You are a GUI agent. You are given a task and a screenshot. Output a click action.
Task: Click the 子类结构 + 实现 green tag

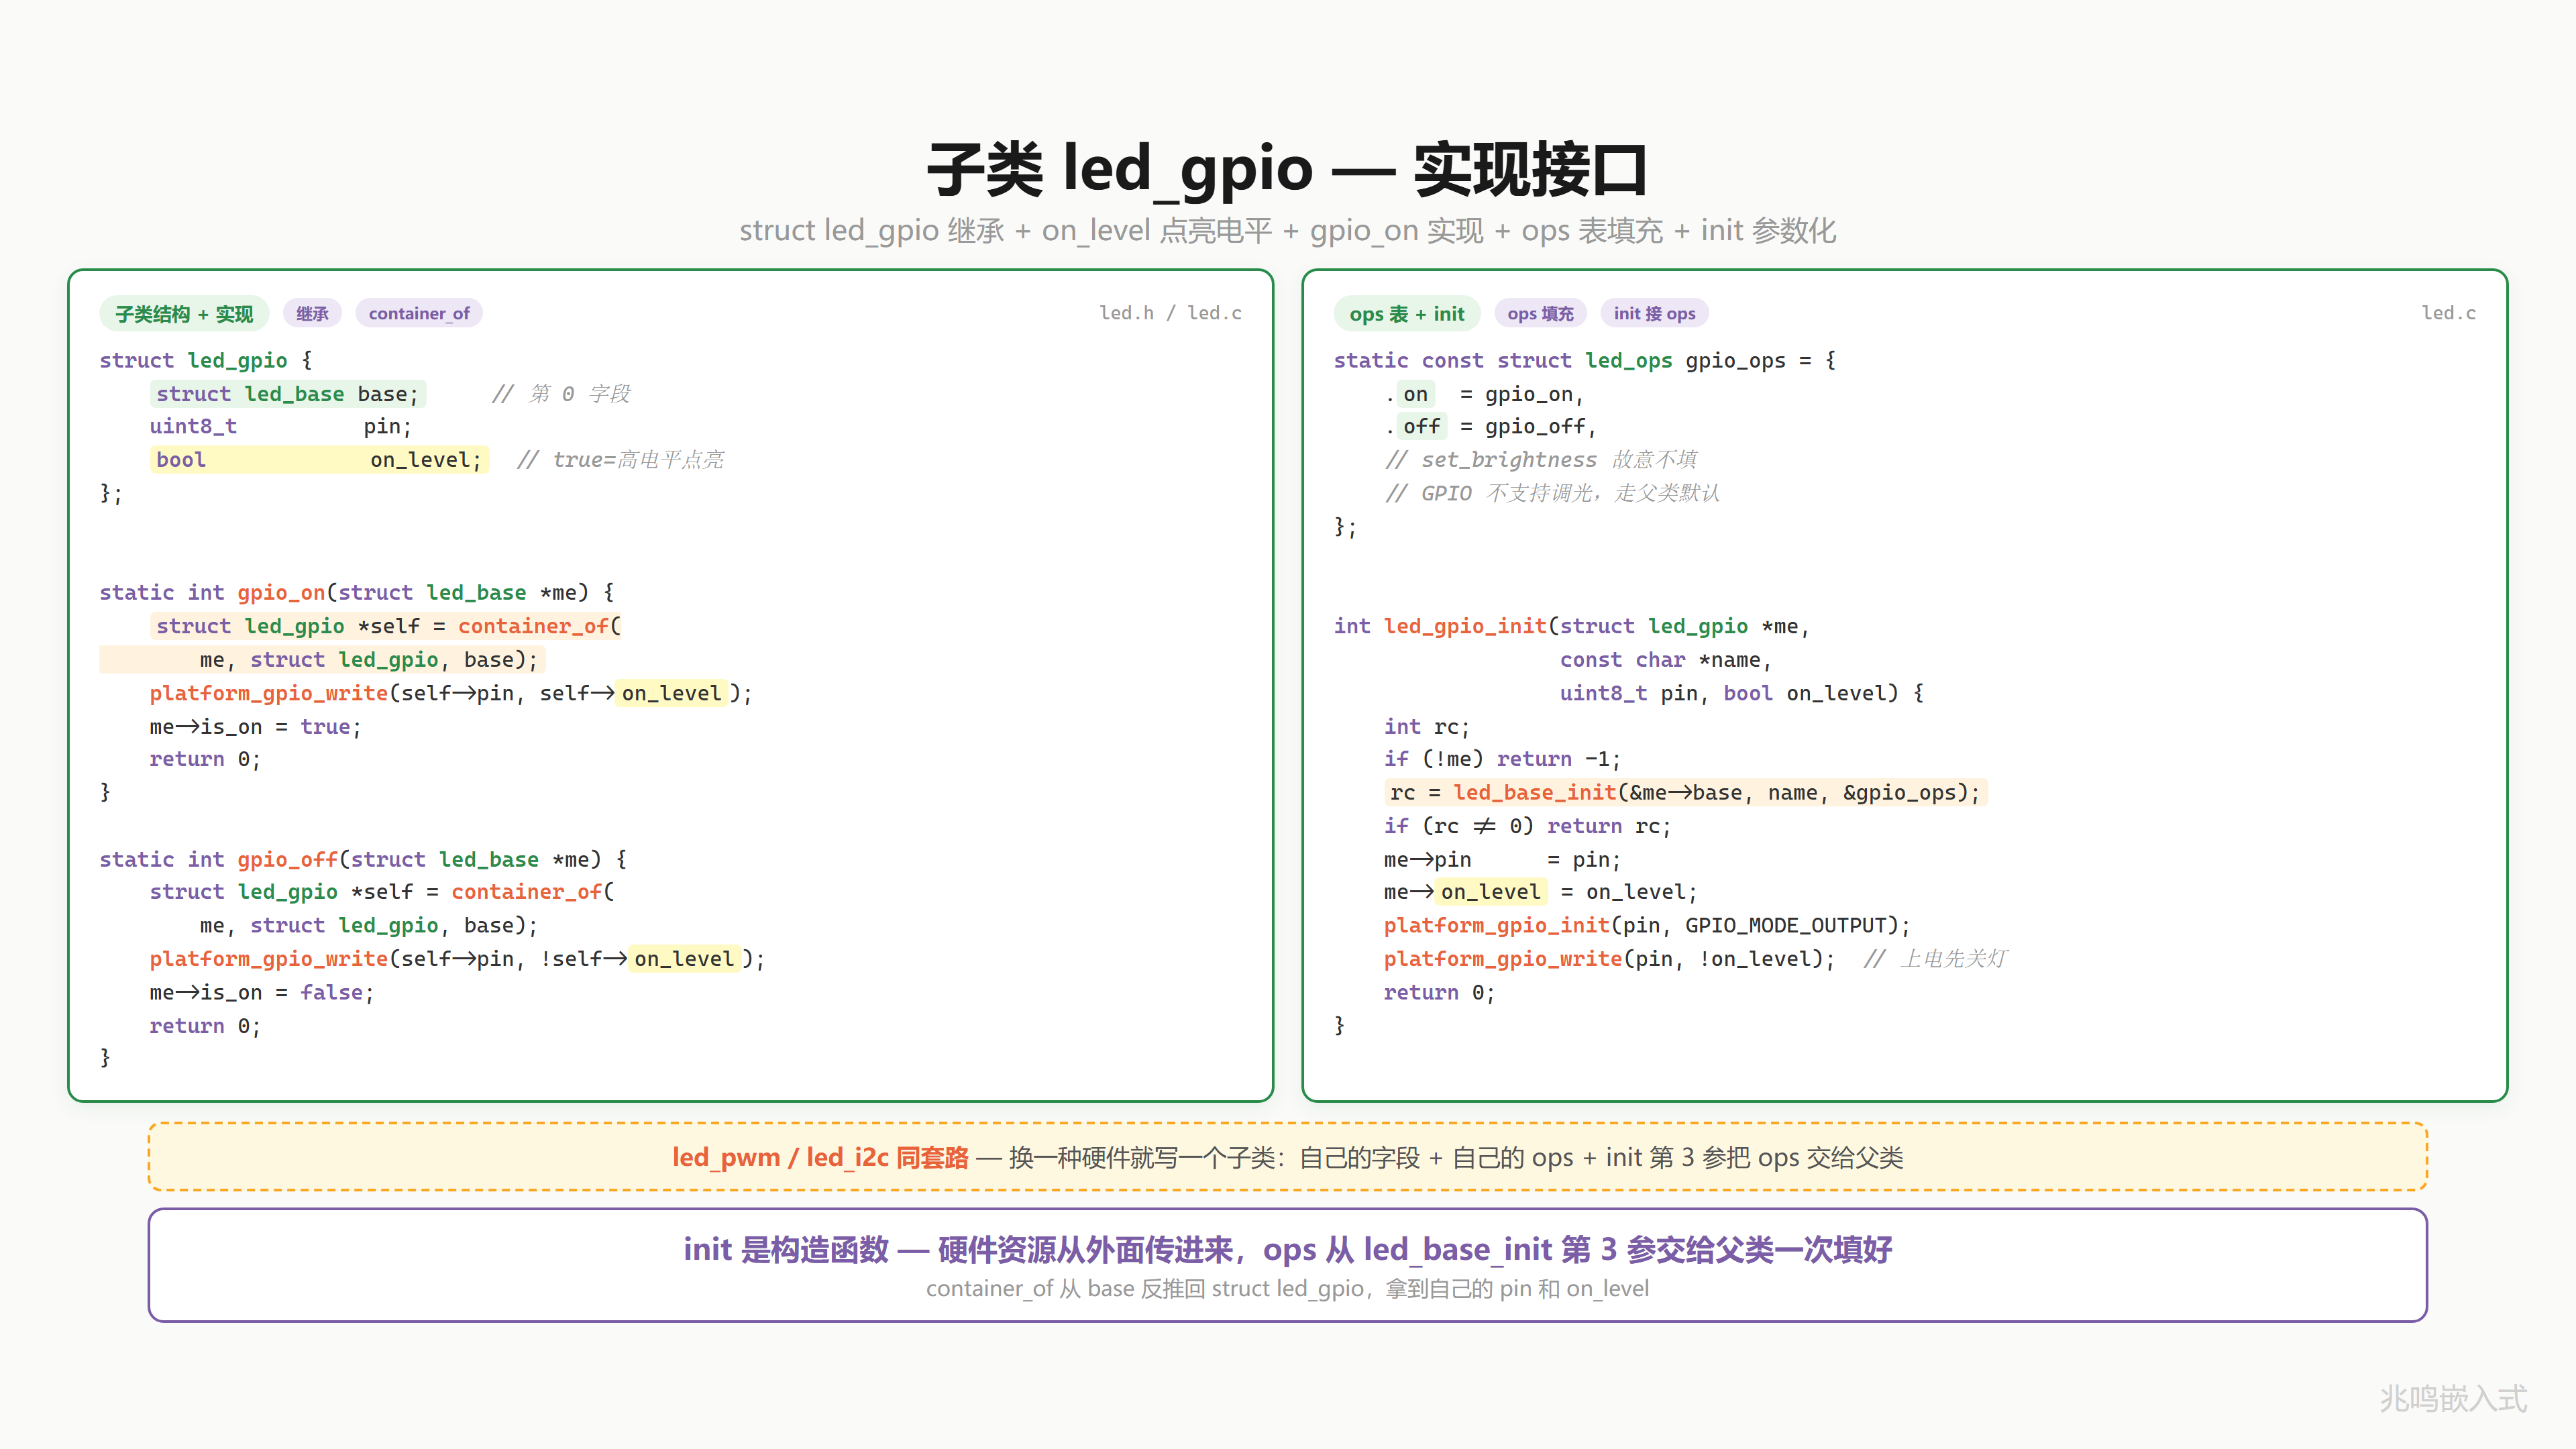tap(184, 314)
